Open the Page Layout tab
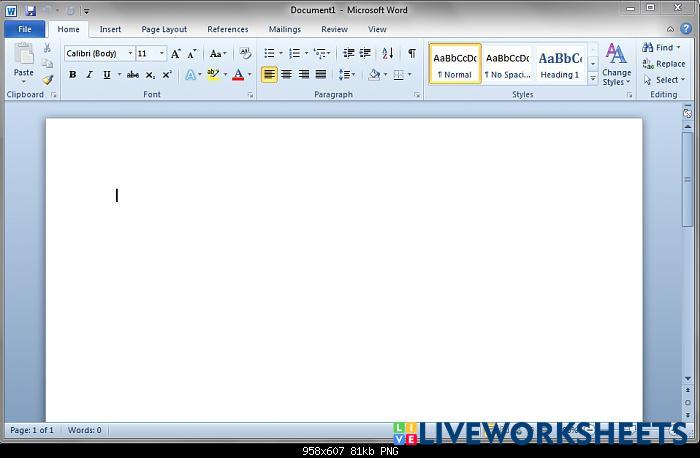700x458 pixels. (164, 29)
